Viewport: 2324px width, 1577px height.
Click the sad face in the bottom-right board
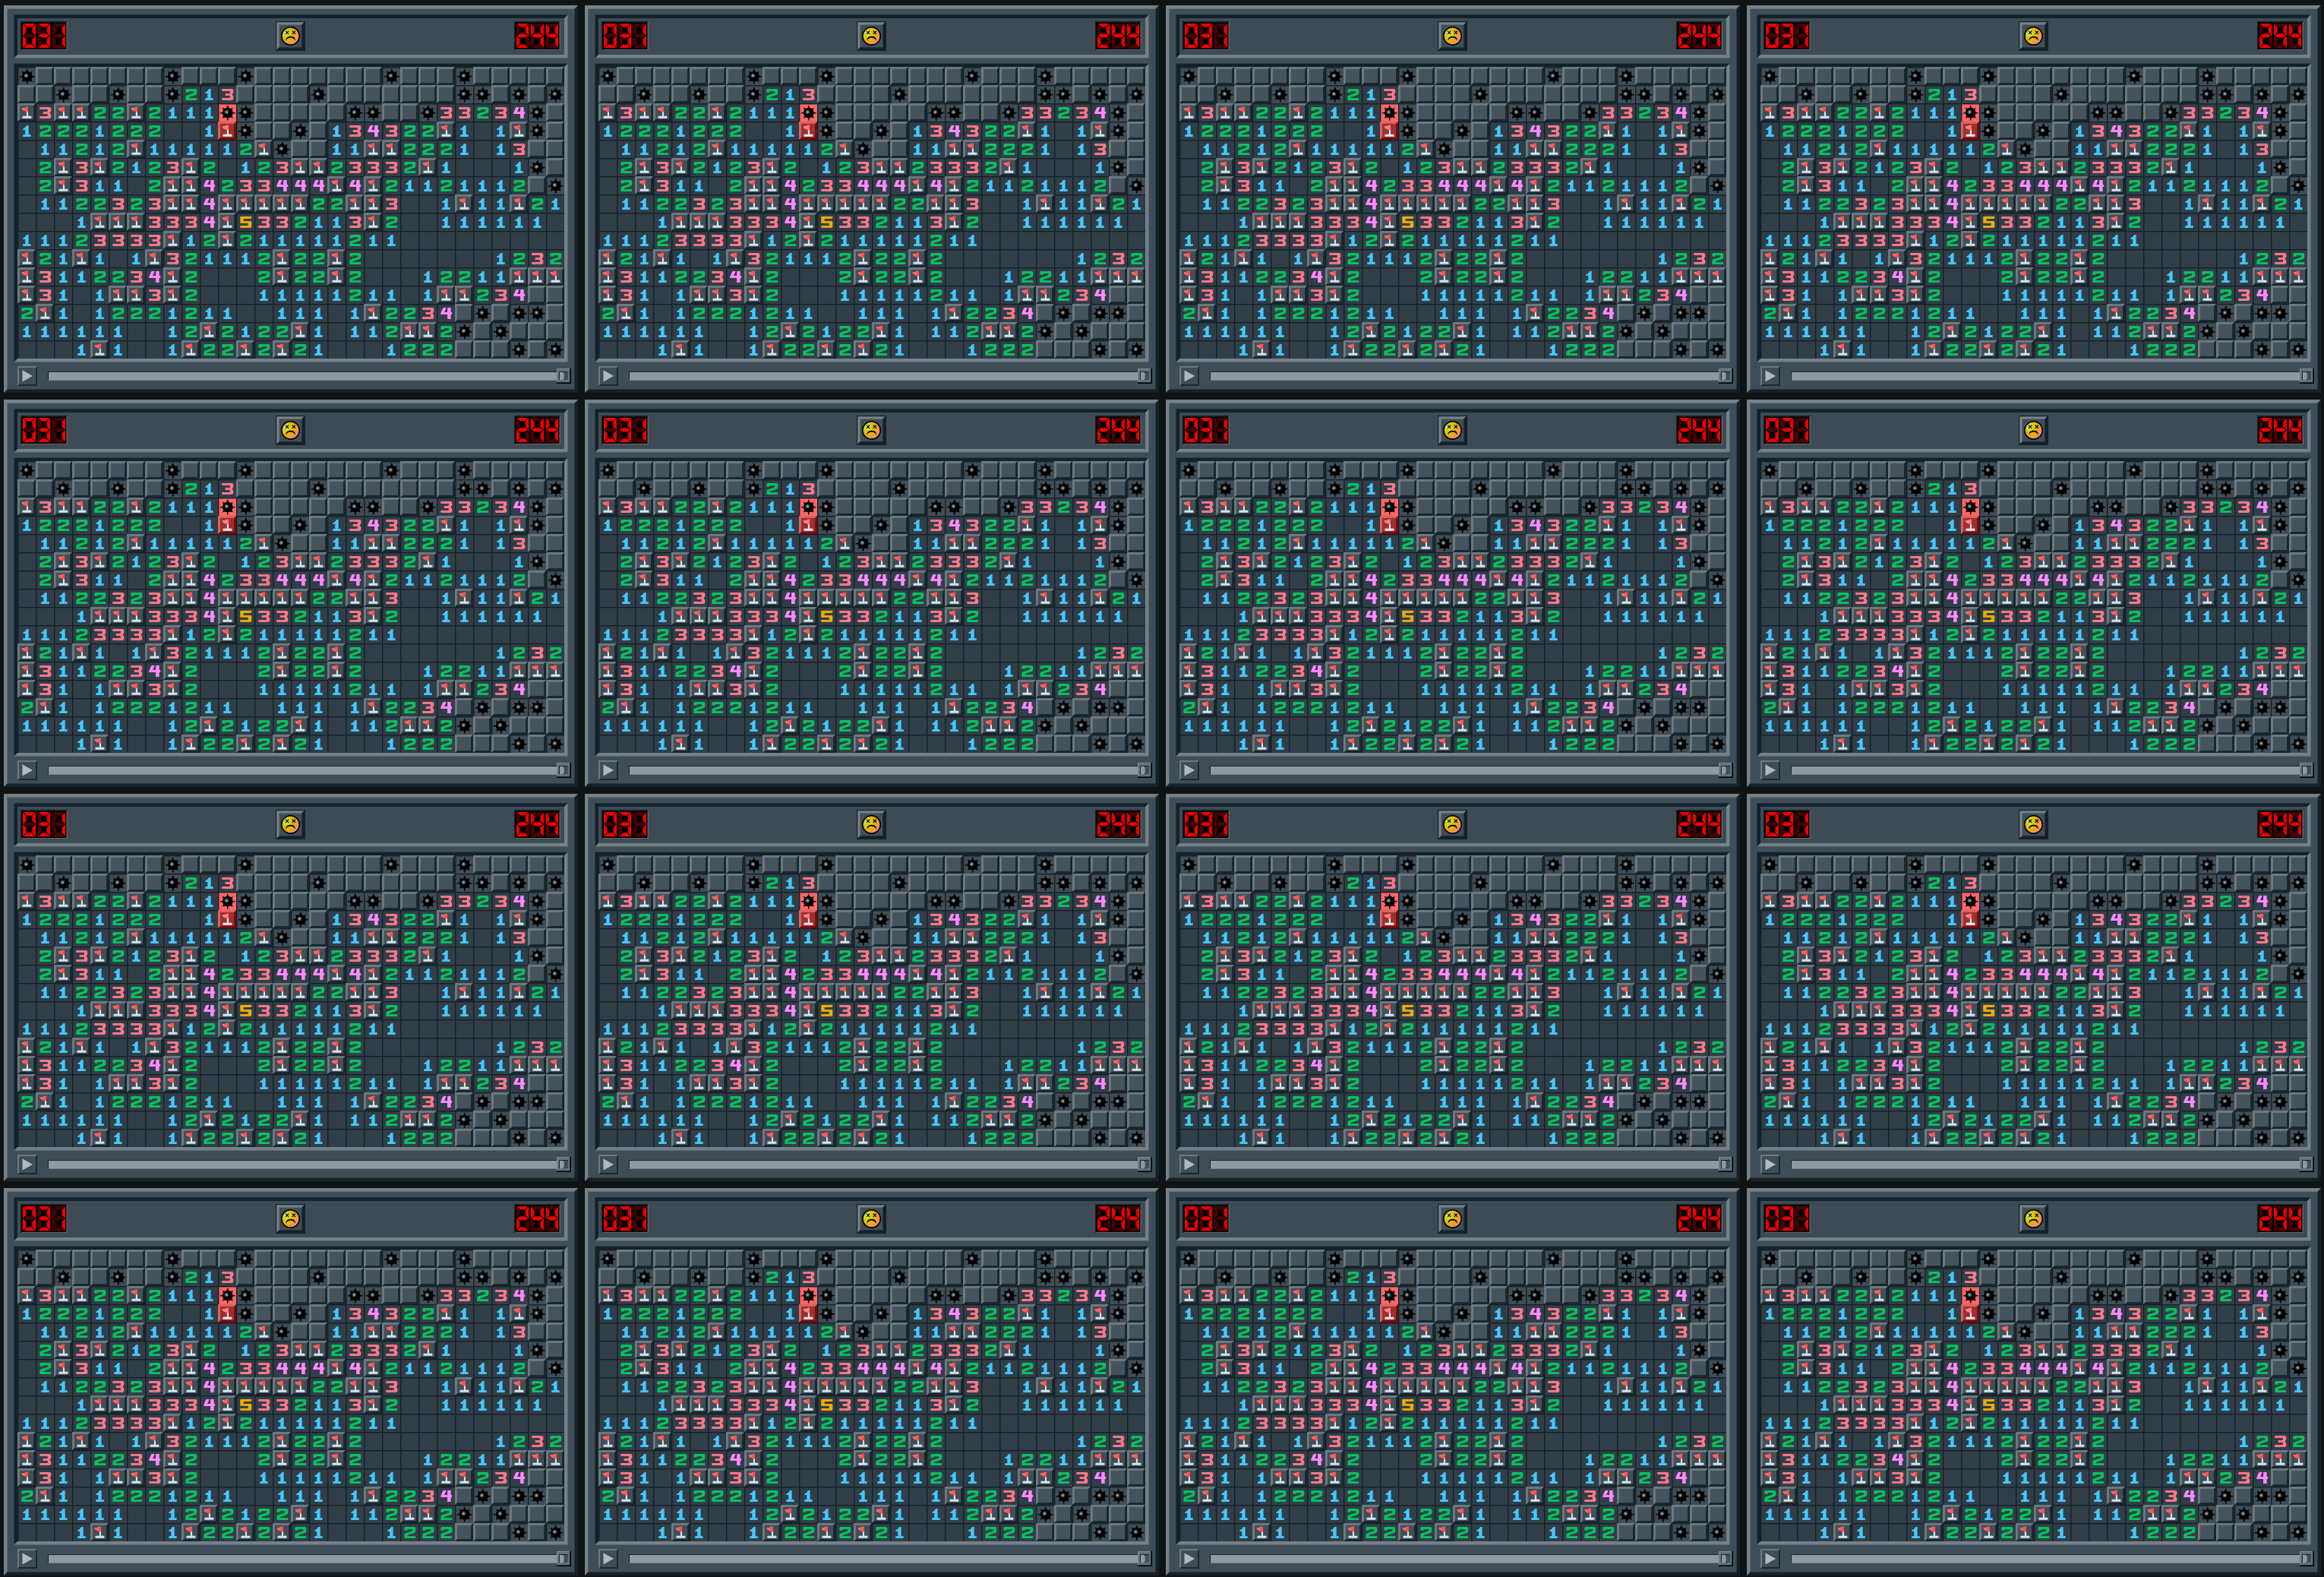pos(2033,1218)
